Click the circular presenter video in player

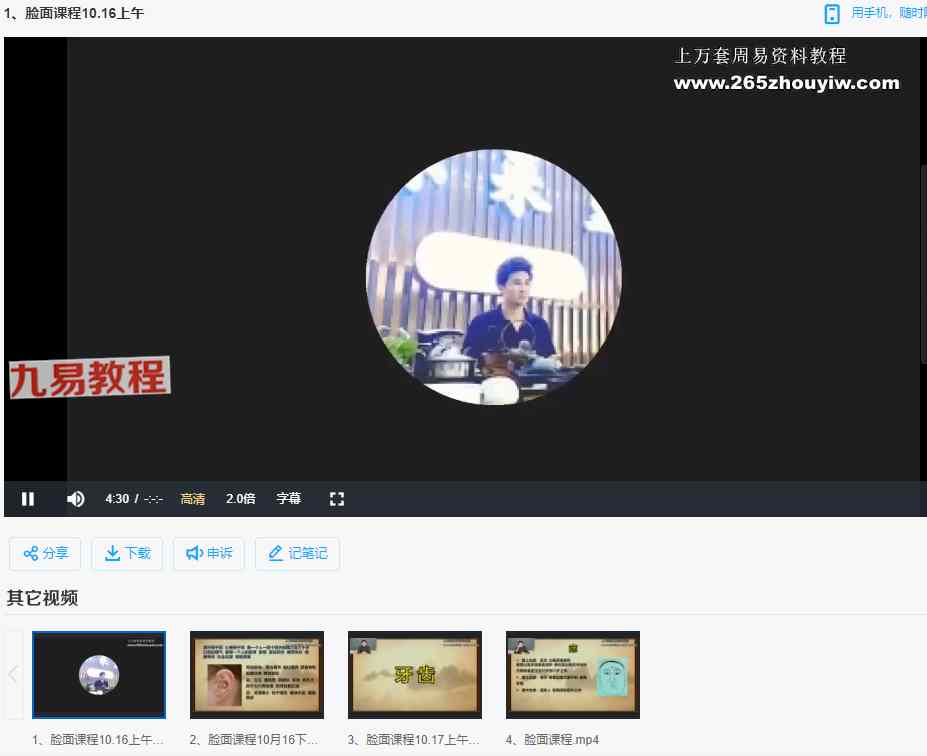(494, 277)
